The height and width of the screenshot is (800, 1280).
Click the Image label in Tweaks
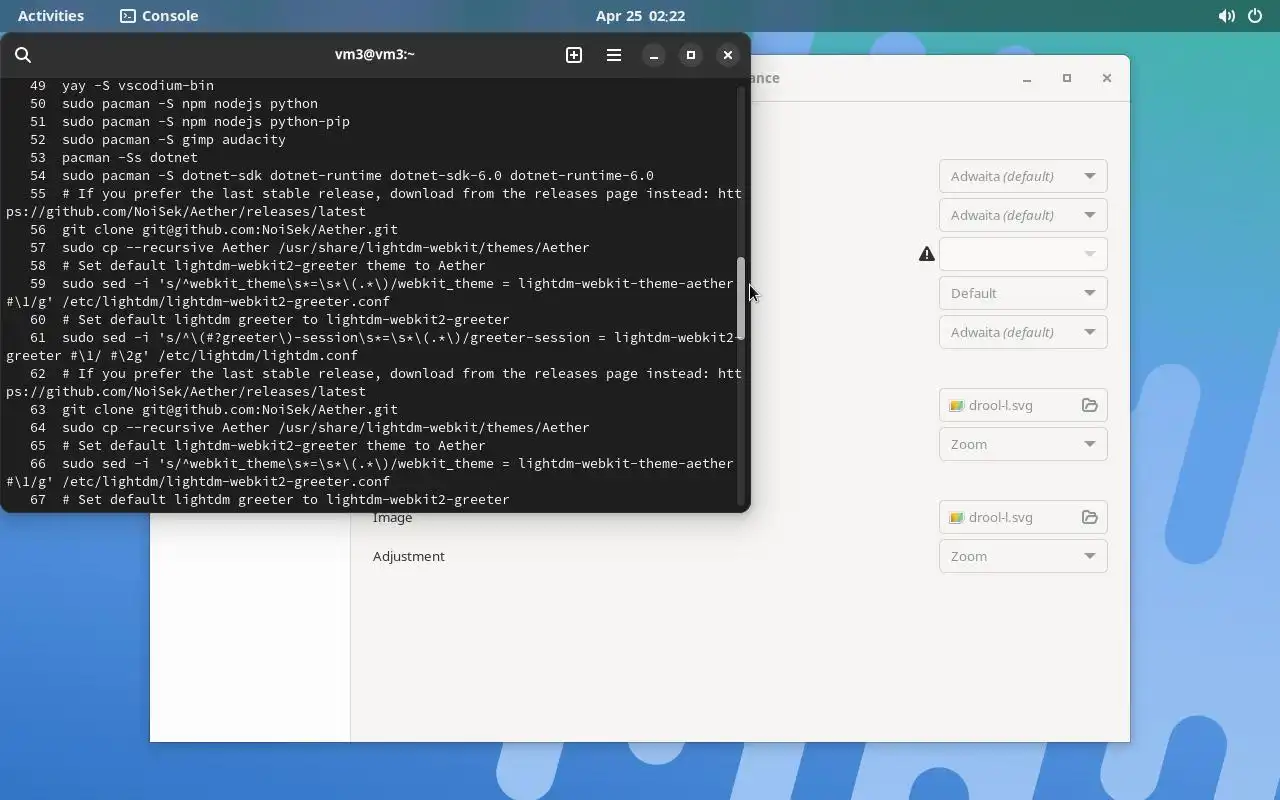pyautogui.click(x=392, y=518)
